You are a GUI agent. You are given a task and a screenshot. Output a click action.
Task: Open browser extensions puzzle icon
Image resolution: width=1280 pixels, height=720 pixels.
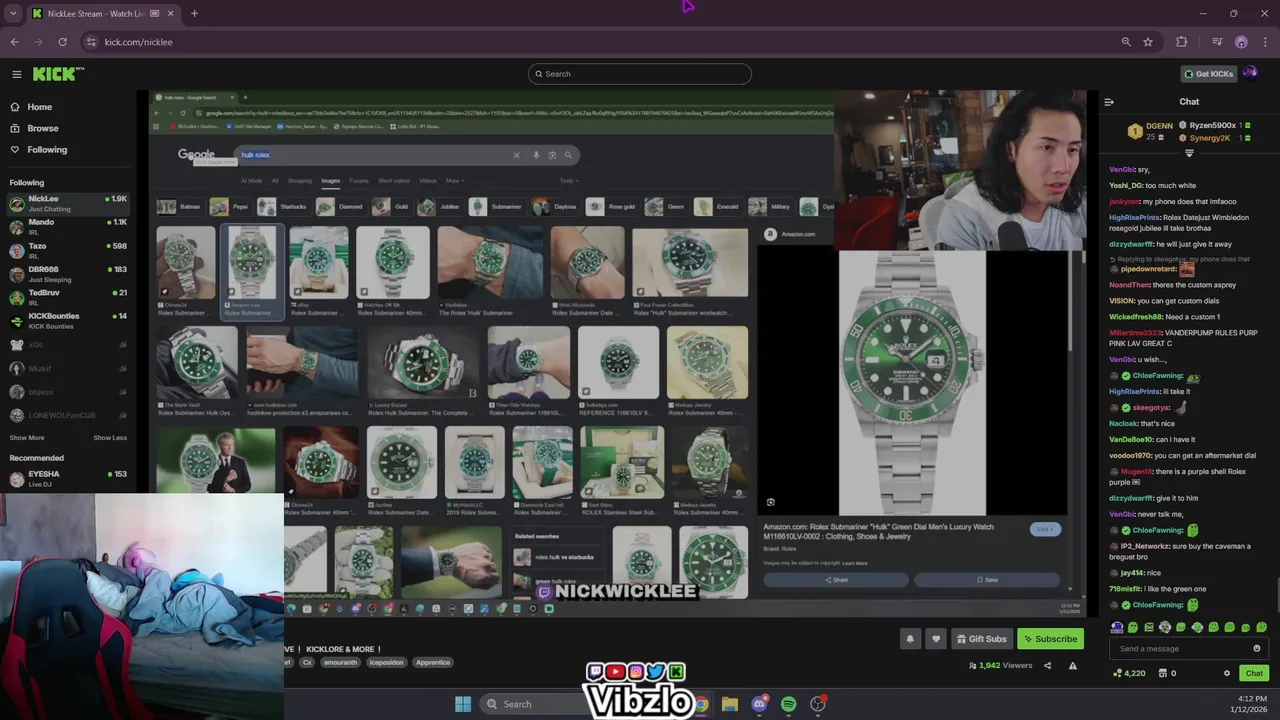pyautogui.click(x=1182, y=42)
